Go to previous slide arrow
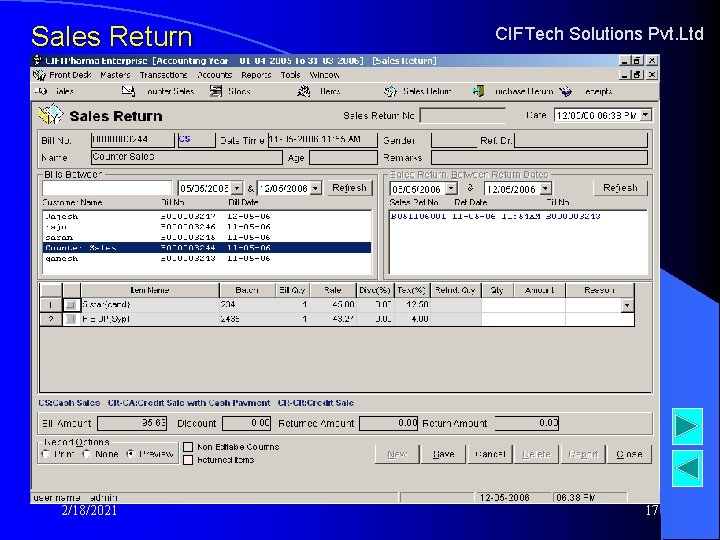Viewport: 720px width, 540px height. click(x=687, y=468)
